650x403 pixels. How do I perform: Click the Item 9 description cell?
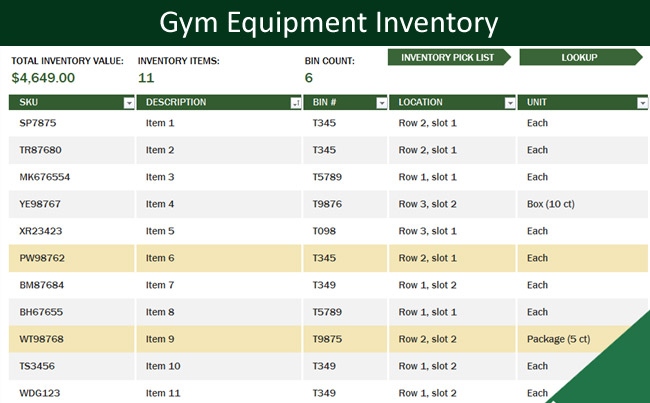(x=160, y=339)
